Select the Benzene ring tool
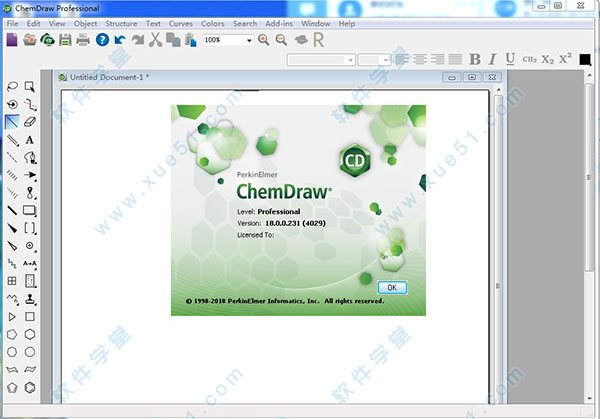The image size is (600, 419). [30, 387]
